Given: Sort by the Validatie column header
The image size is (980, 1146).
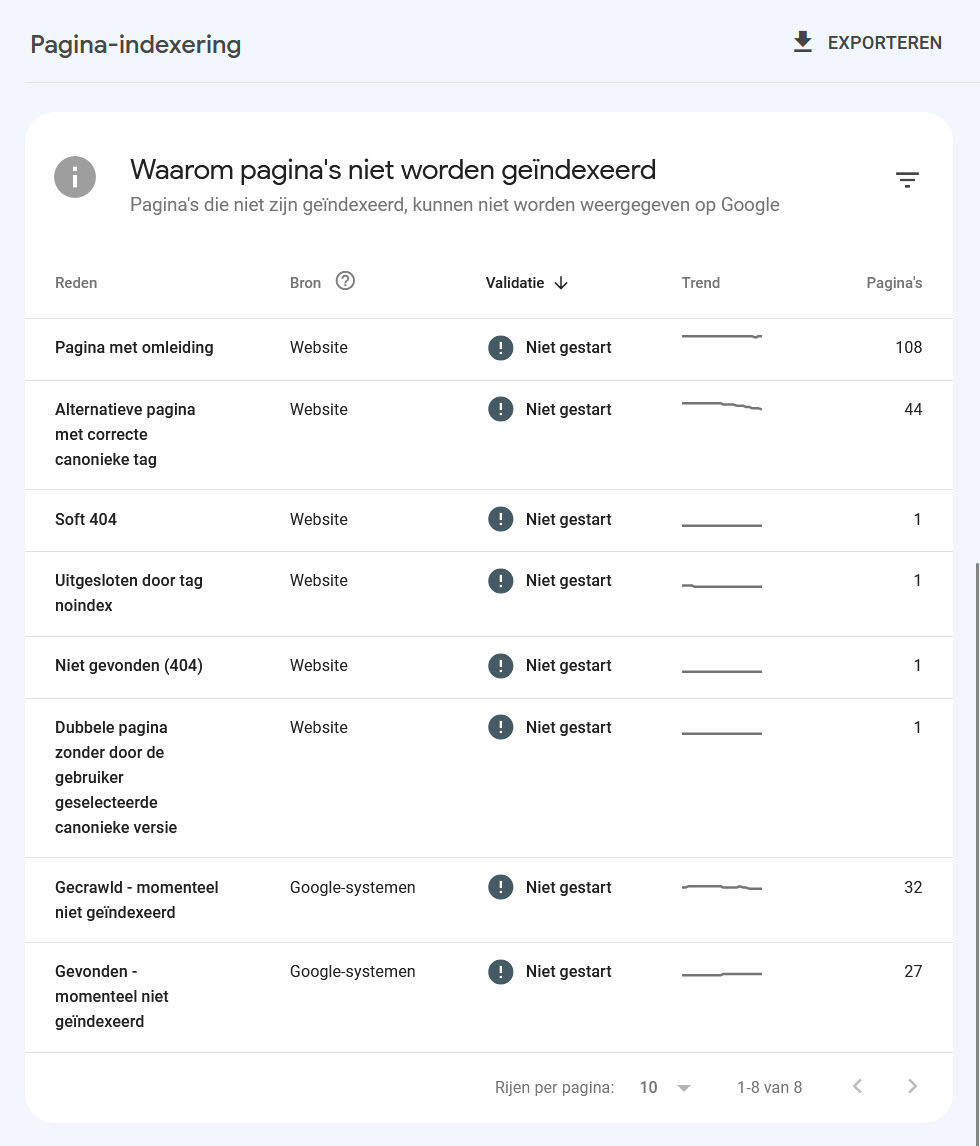Looking at the screenshot, I should click(x=514, y=283).
